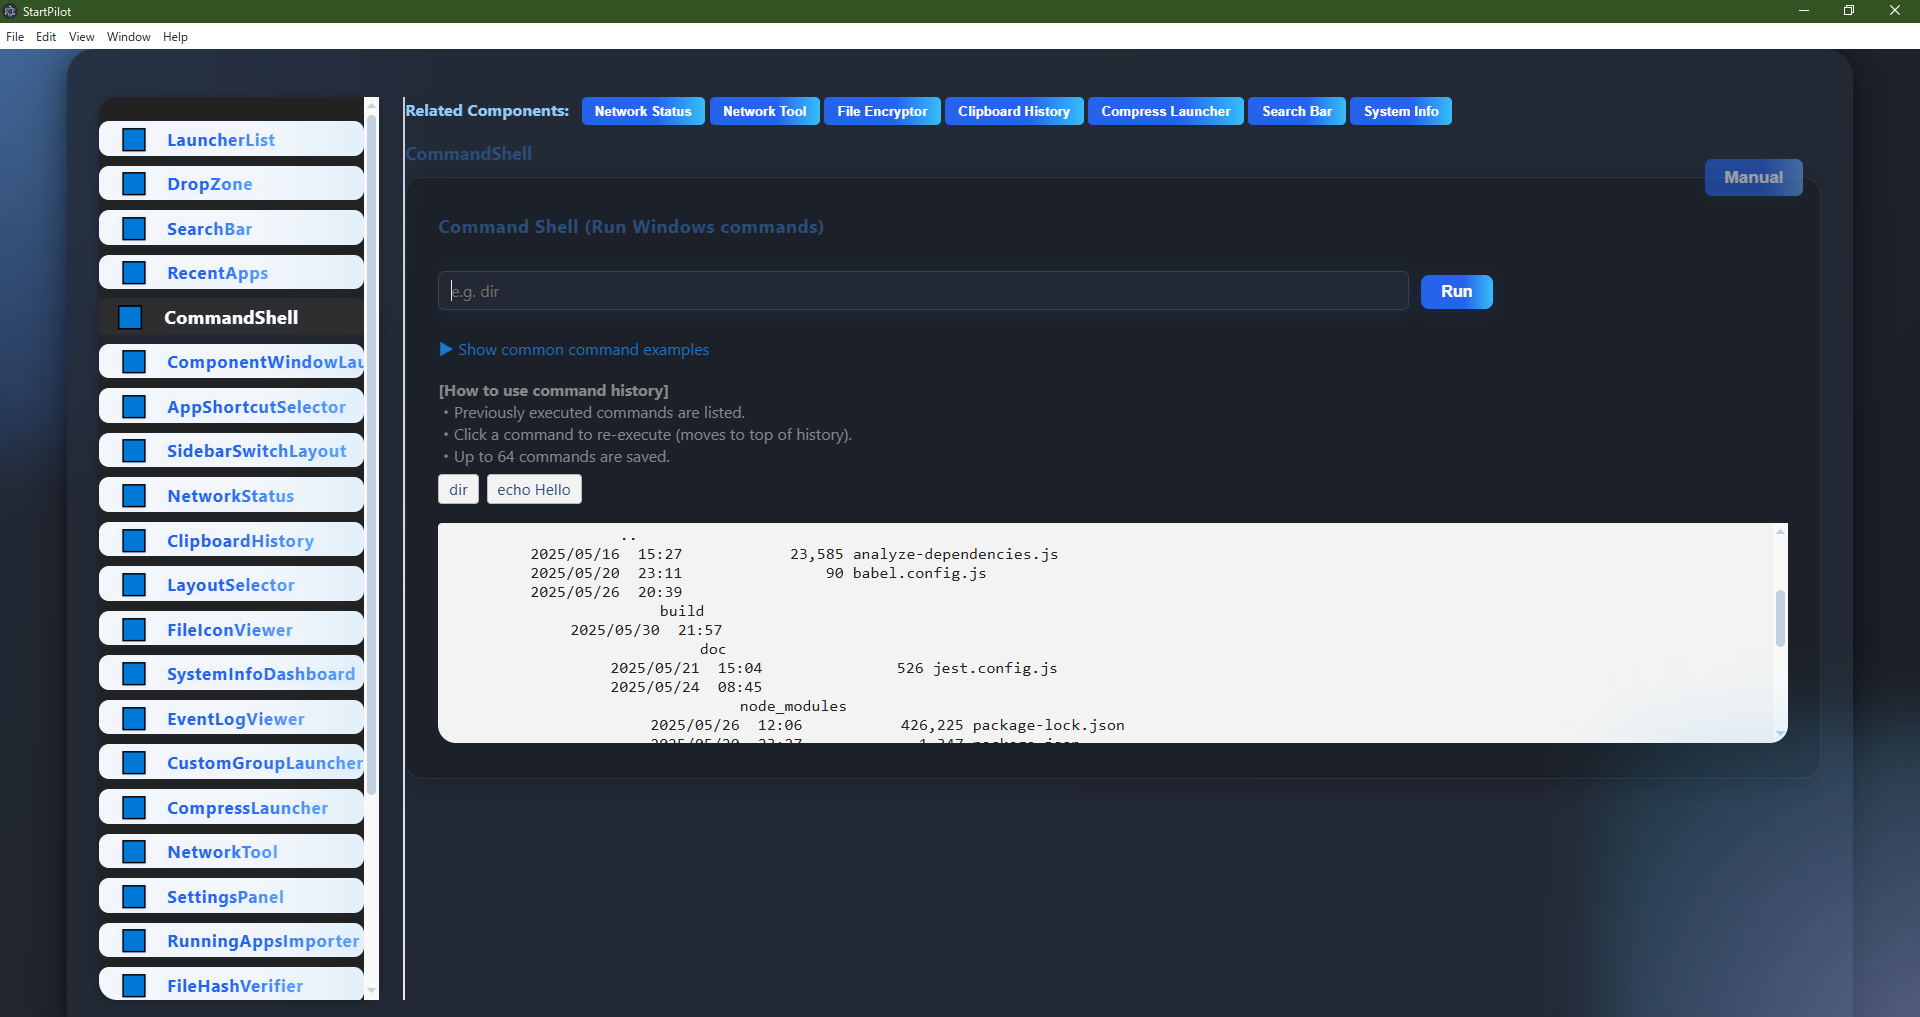Click the SettingsPanel icon
Viewport: 1920px width, 1017px height.
tap(134, 896)
